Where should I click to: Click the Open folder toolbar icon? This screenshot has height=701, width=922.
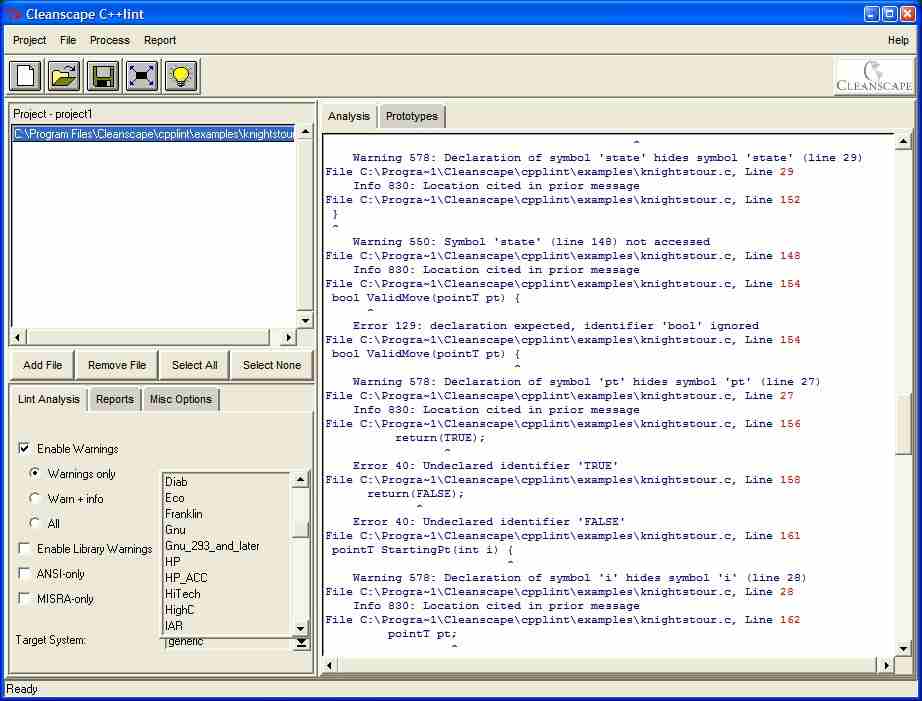click(x=64, y=76)
